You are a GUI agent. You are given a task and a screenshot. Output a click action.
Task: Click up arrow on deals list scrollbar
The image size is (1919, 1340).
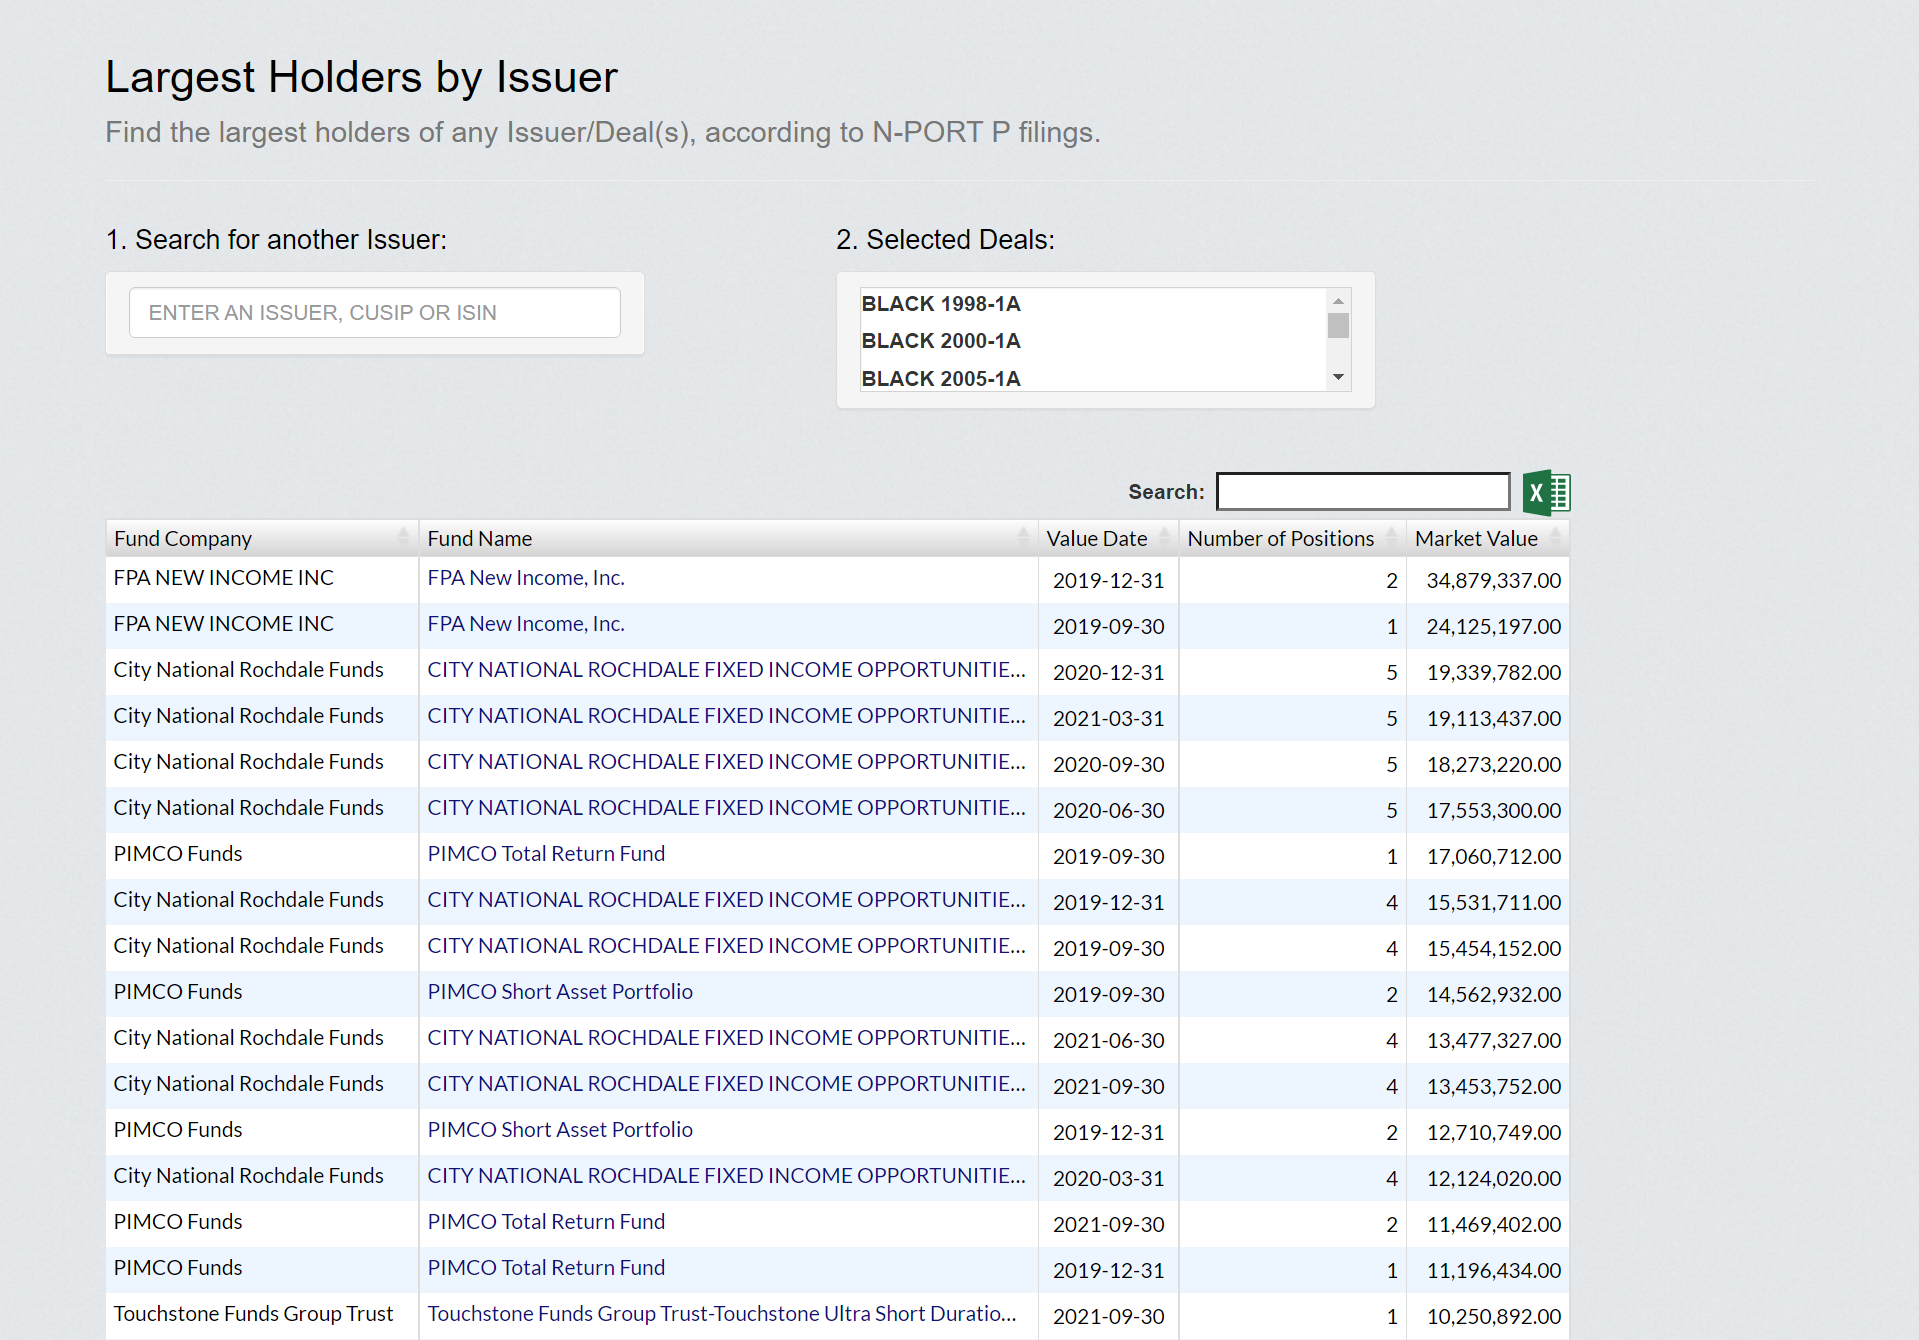point(1338,299)
